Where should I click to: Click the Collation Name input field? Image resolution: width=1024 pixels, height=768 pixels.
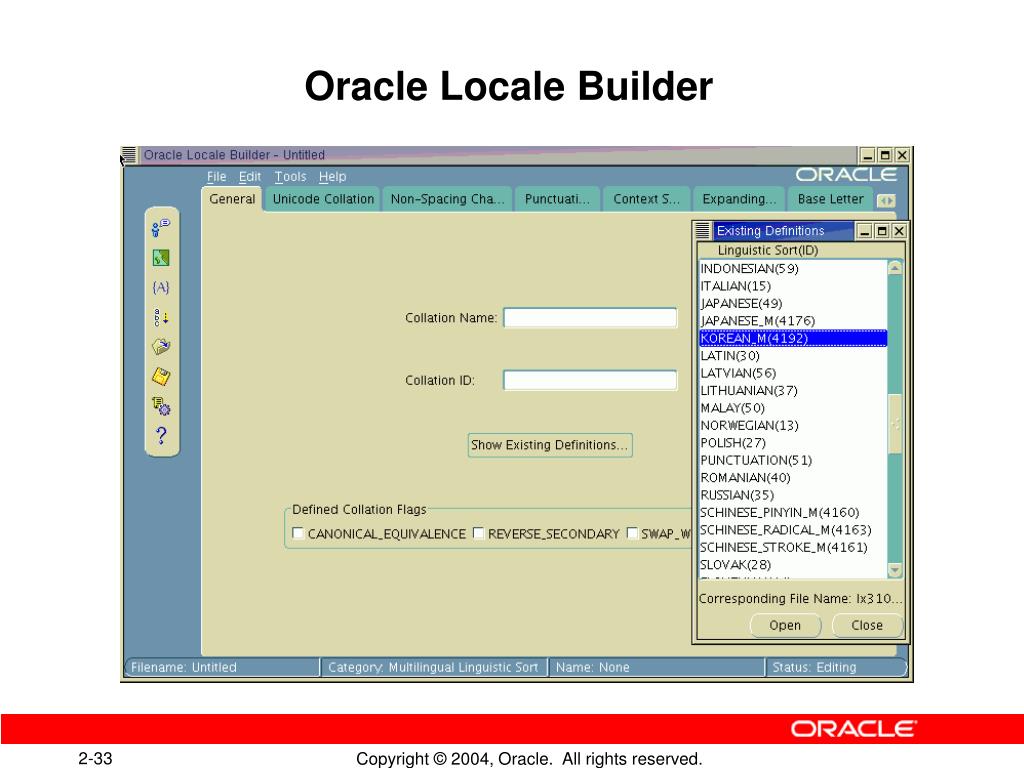coord(590,318)
